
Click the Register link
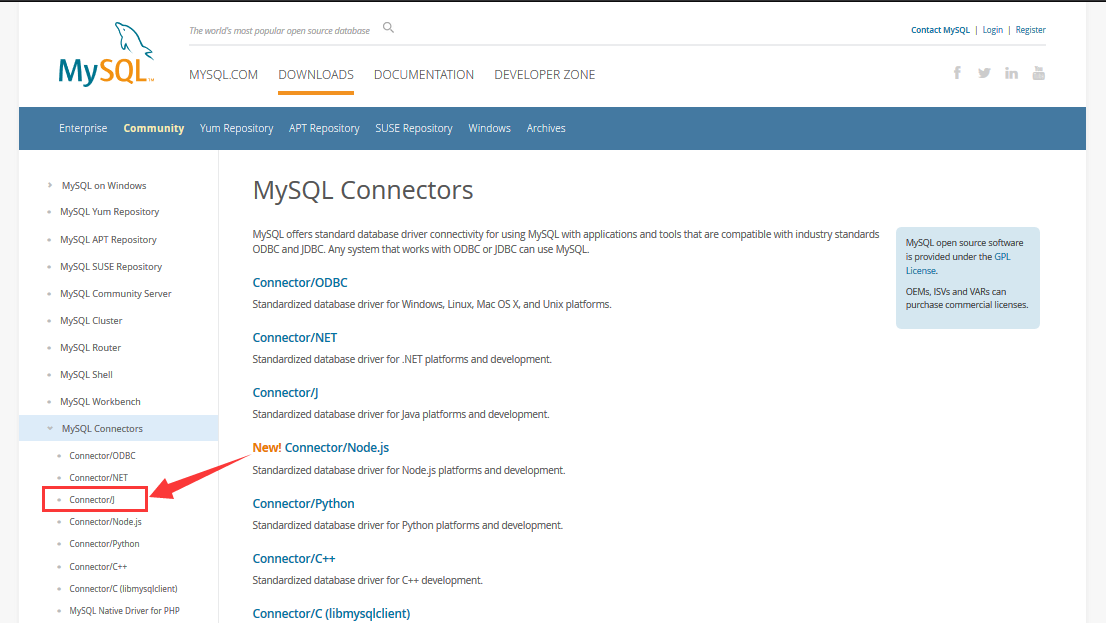click(x=1031, y=30)
